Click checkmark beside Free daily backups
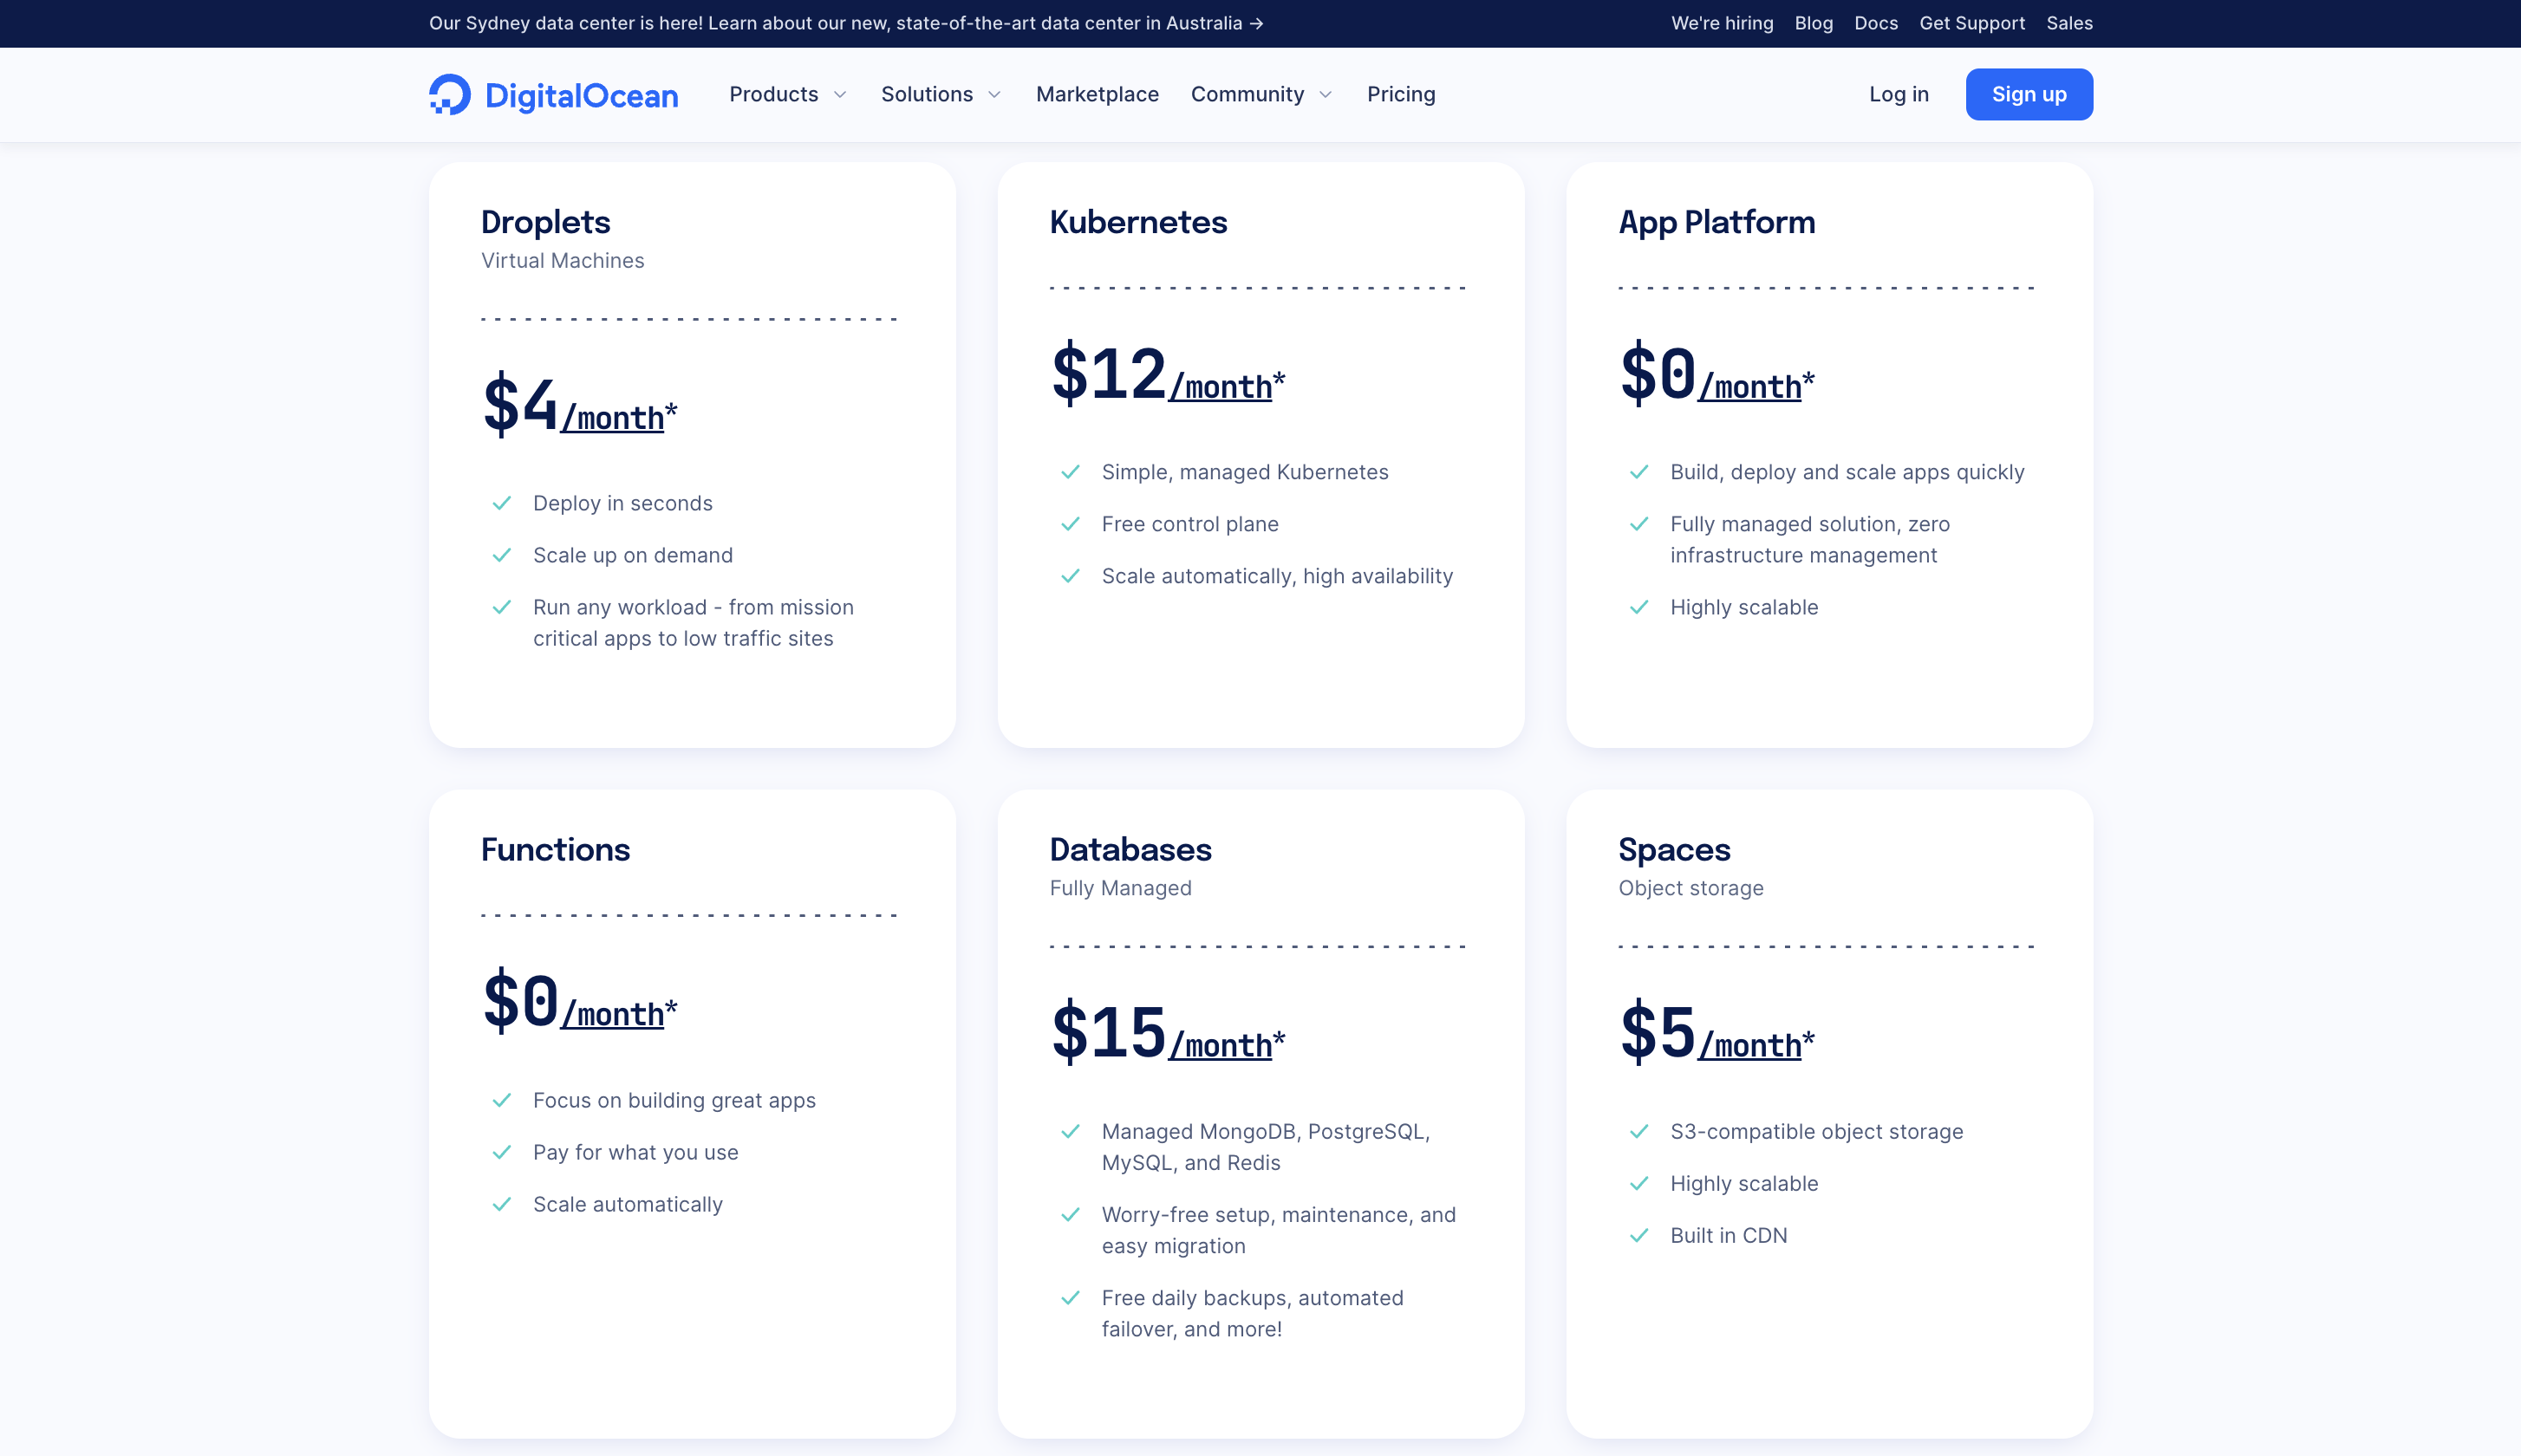The image size is (2521, 1456). (1070, 1298)
